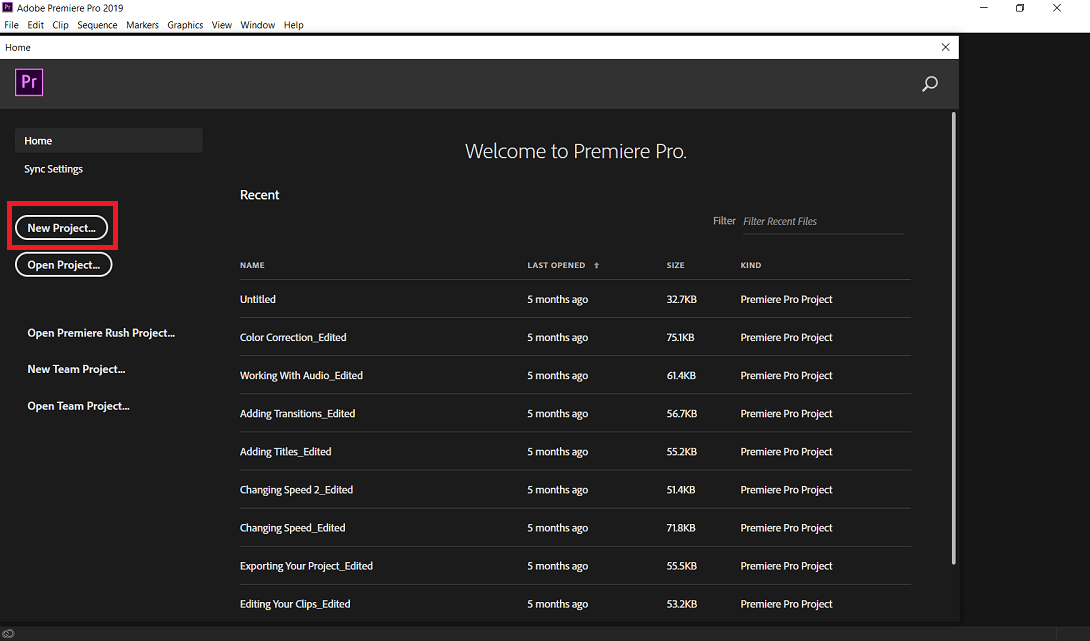Click Open Team Project link
The image size is (1090, 641).
tap(78, 406)
